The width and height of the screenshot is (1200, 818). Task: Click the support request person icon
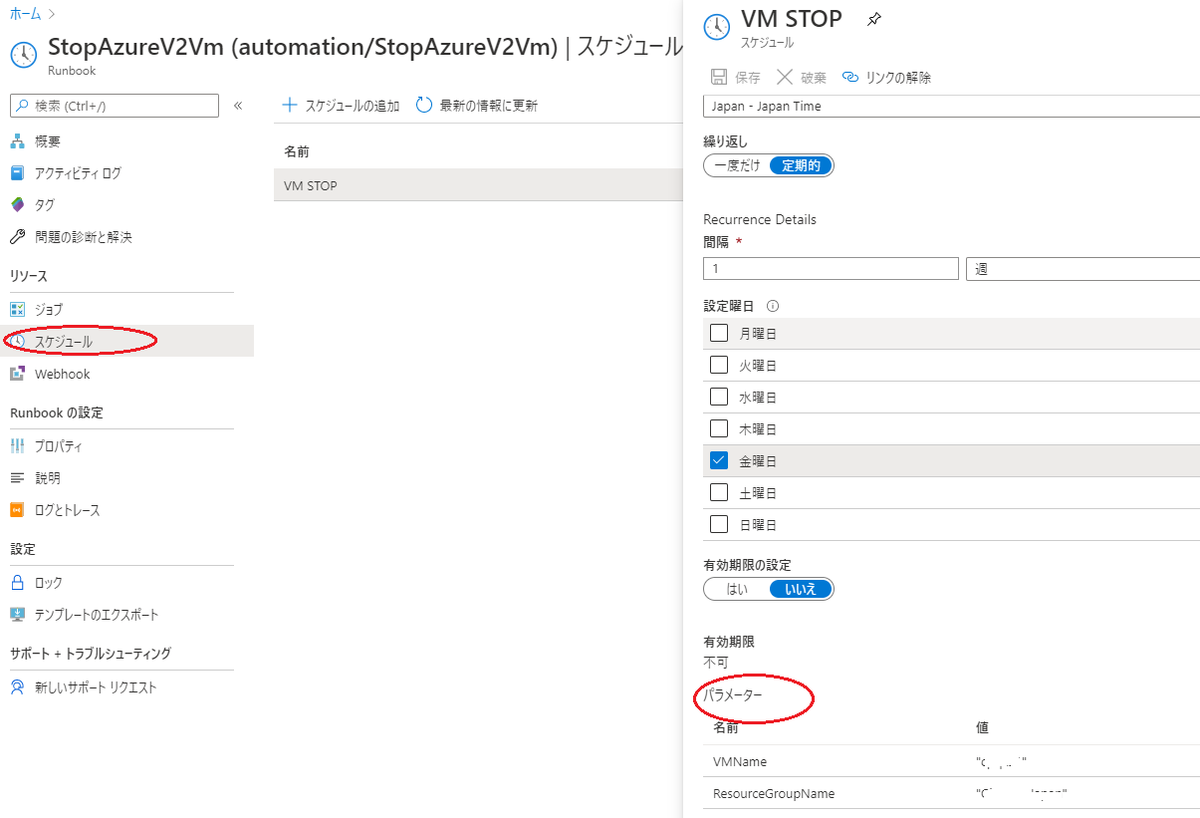pos(17,687)
